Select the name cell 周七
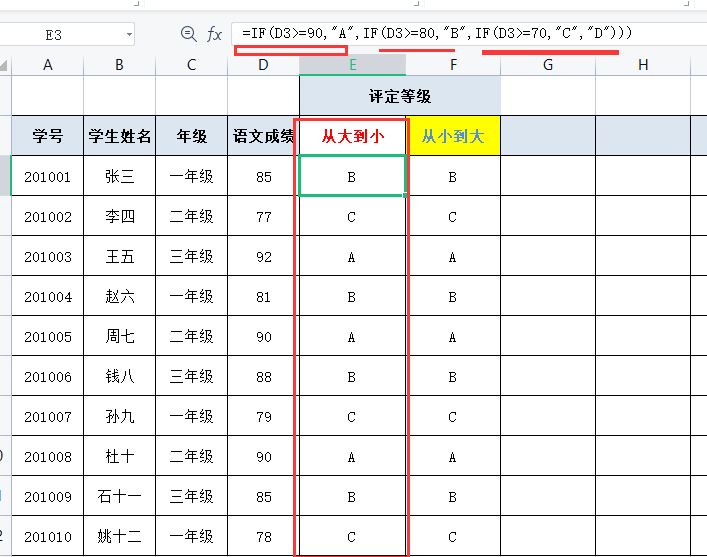This screenshot has width=707, height=557. coord(119,336)
